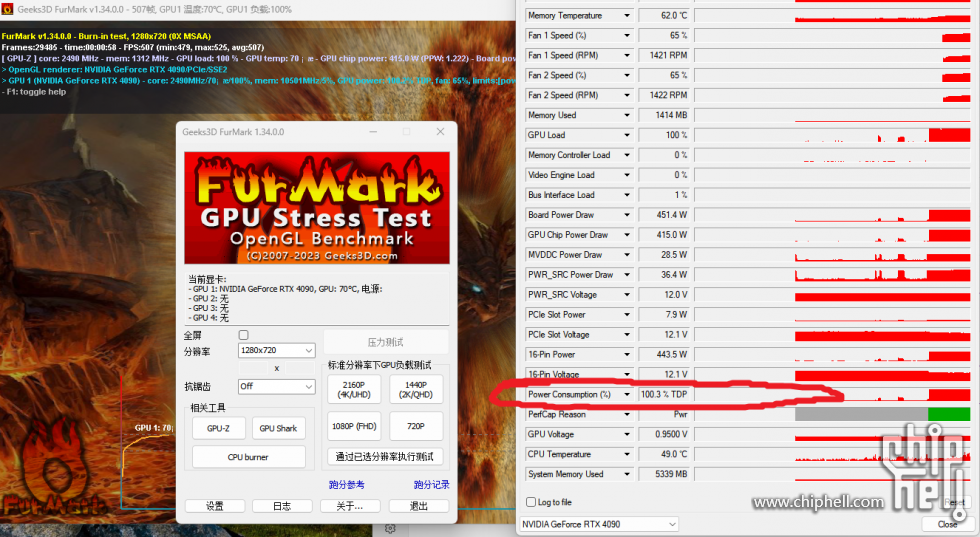Image resolution: width=980 pixels, height=537 pixels.
Task: Expand the 16-Pin Power dropdown
Action: tap(627, 355)
